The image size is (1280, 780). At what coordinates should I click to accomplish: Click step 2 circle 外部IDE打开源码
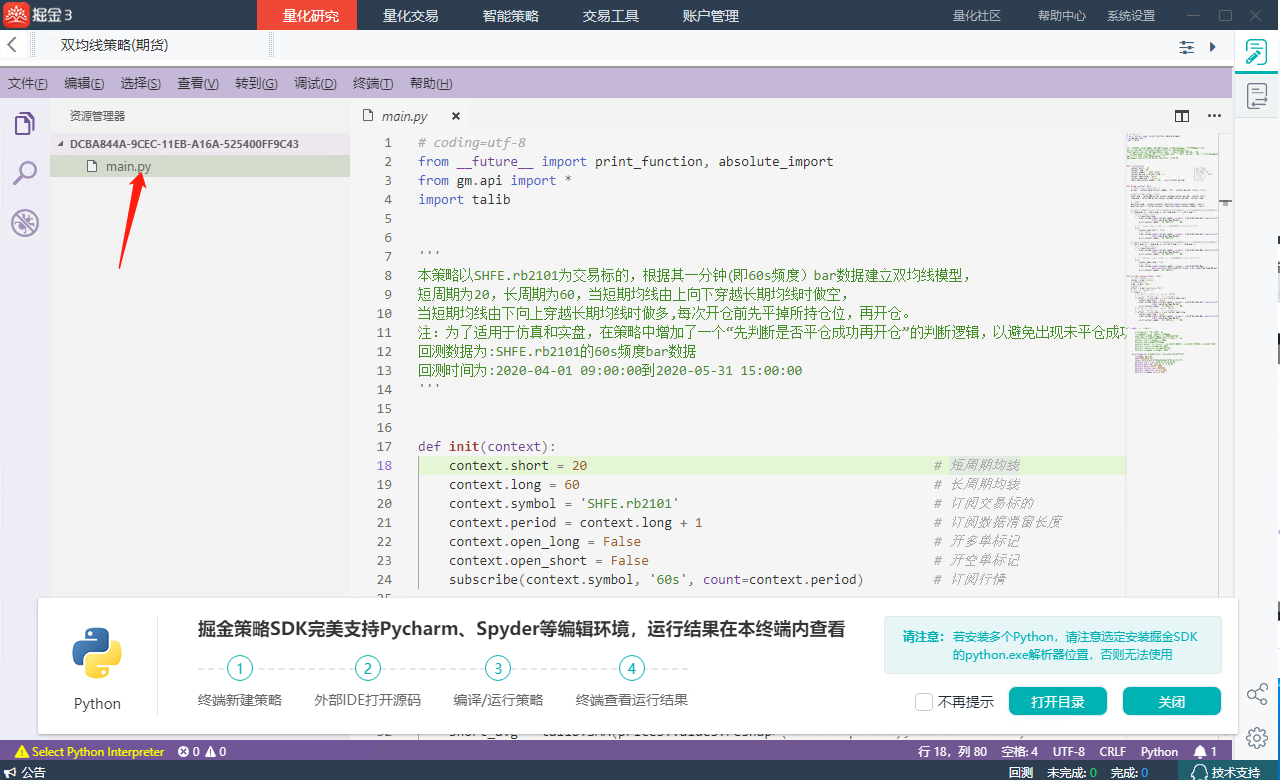coord(368,668)
